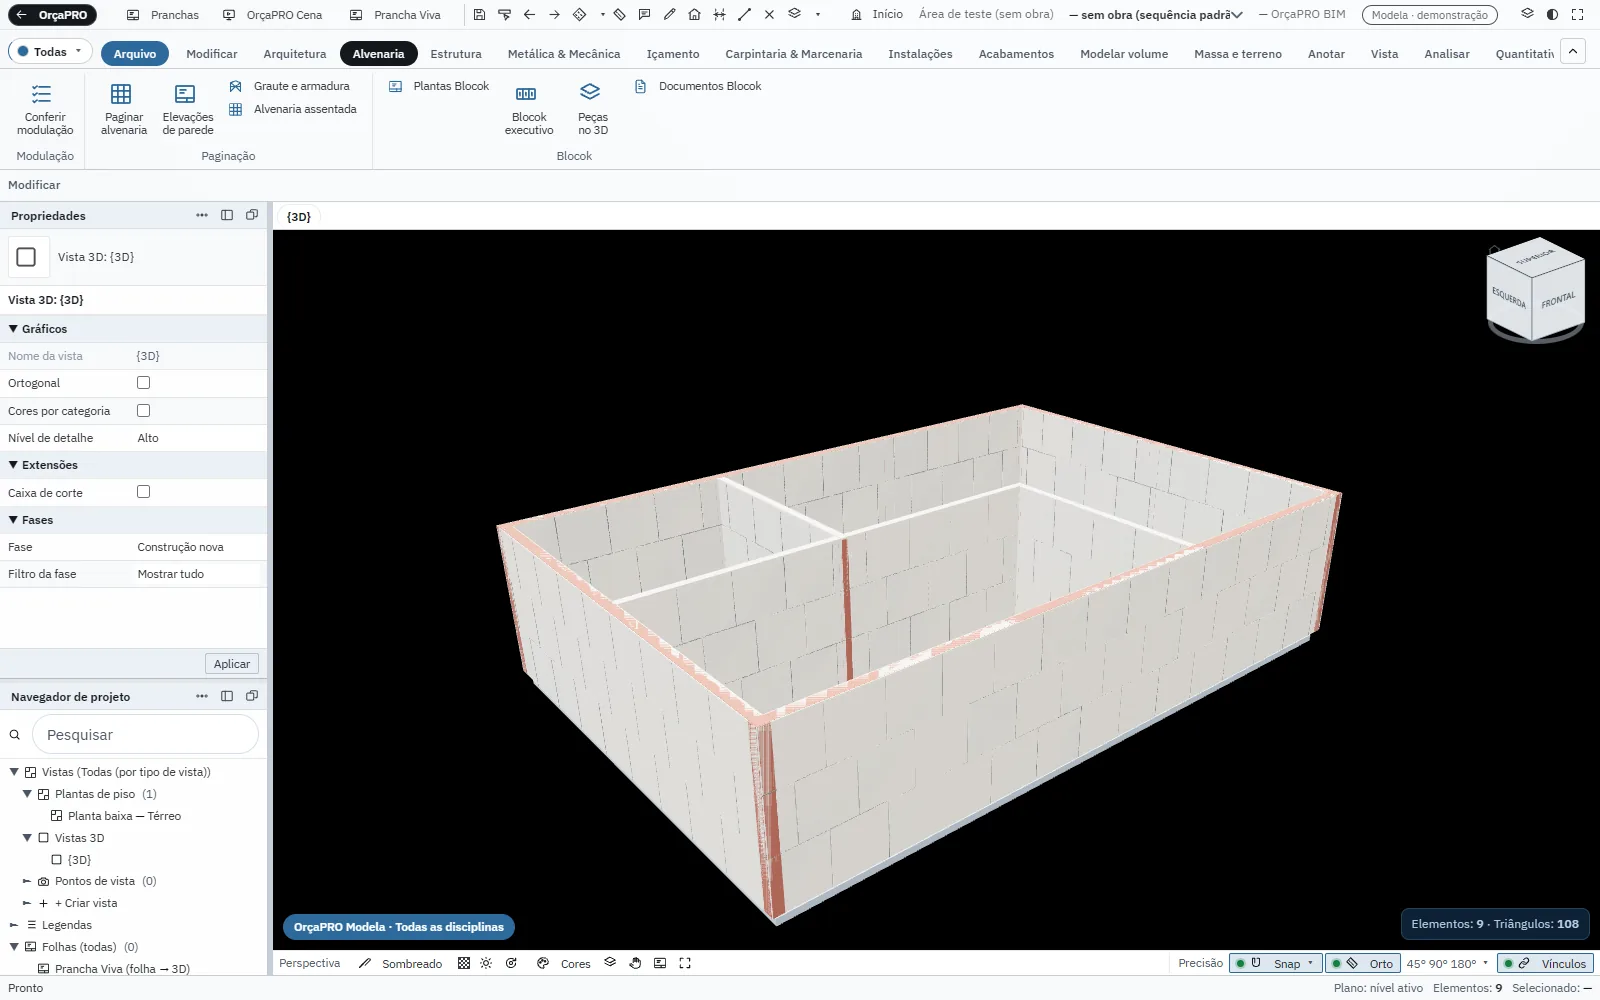Click the Cores palette button
The width and height of the screenshot is (1600, 1000).
[x=564, y=963]
